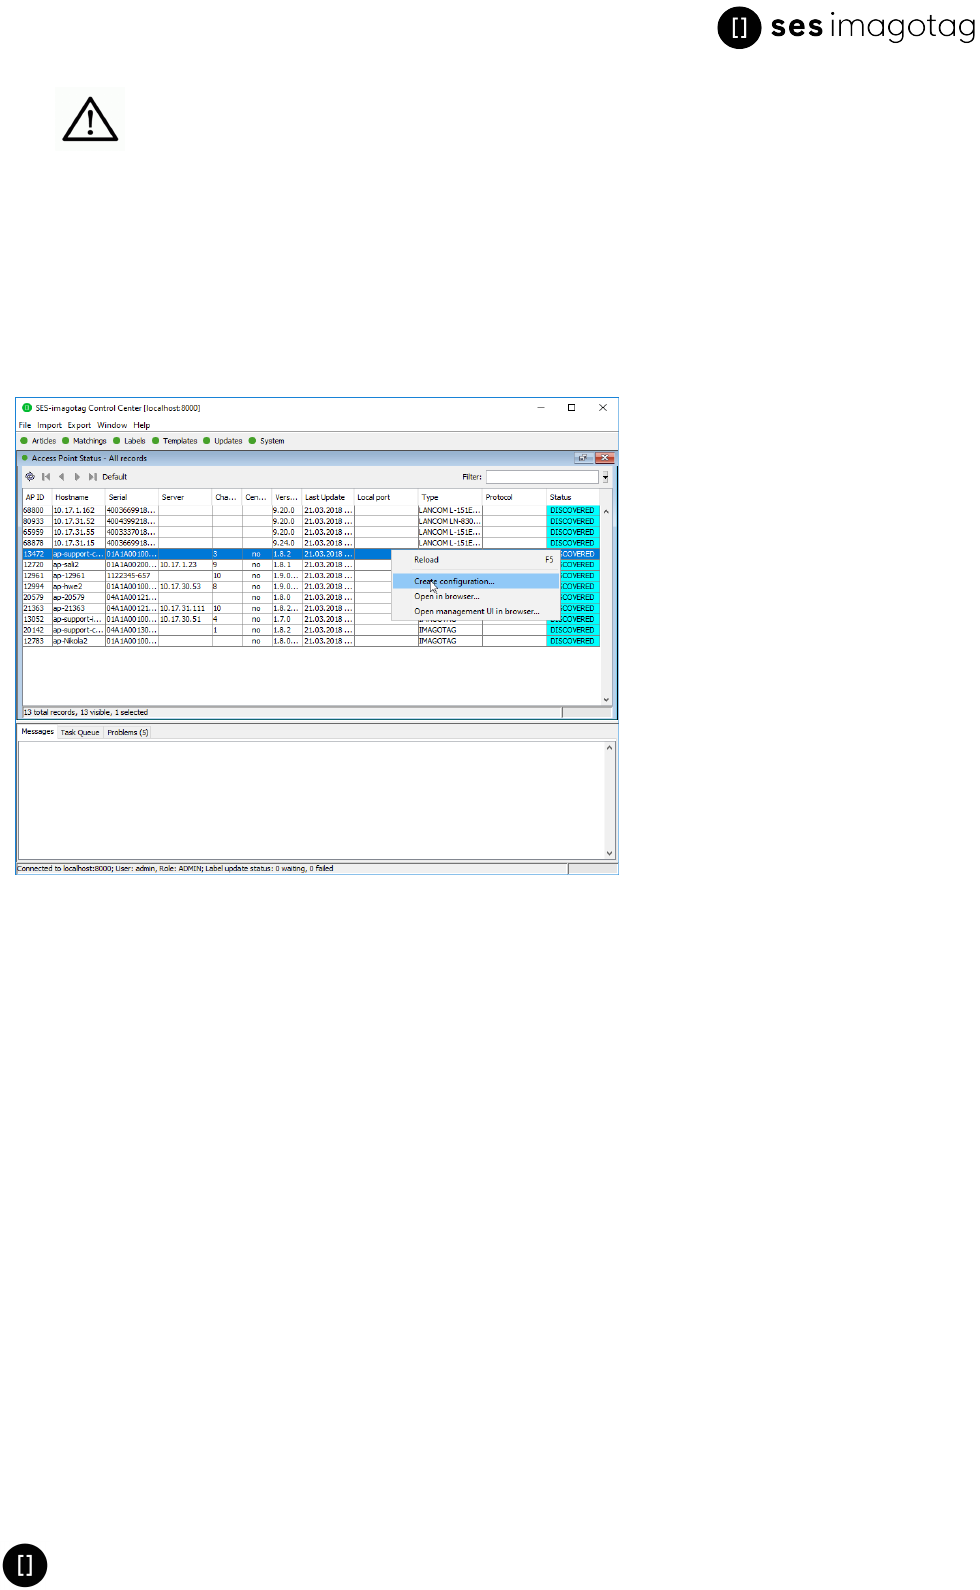The image size is (980, 1590).
Task: Sort by Serial column header
Action: (x=132, y=497)
